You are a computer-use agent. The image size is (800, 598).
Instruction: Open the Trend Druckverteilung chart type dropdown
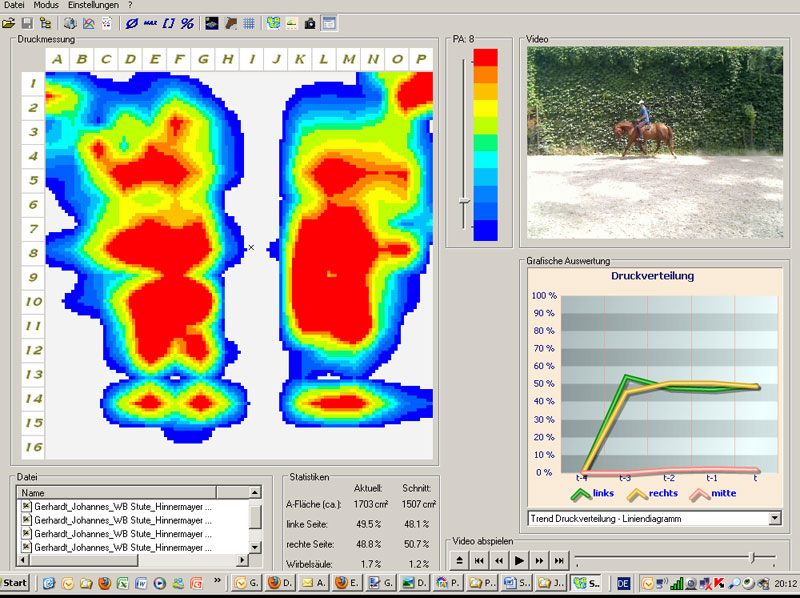click(774, 518)
